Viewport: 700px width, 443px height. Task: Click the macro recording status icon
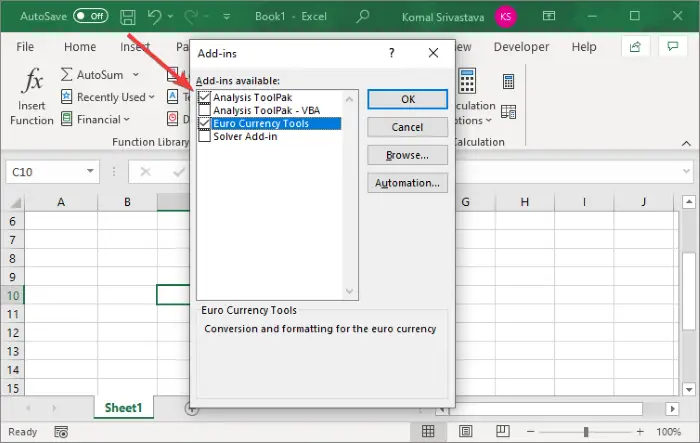(61, 432)
